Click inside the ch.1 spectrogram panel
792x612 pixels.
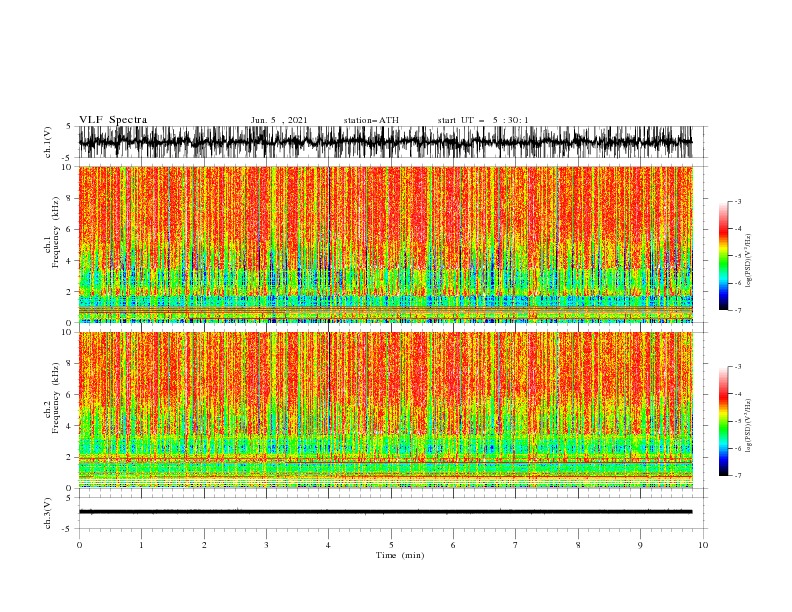point(385,244)
